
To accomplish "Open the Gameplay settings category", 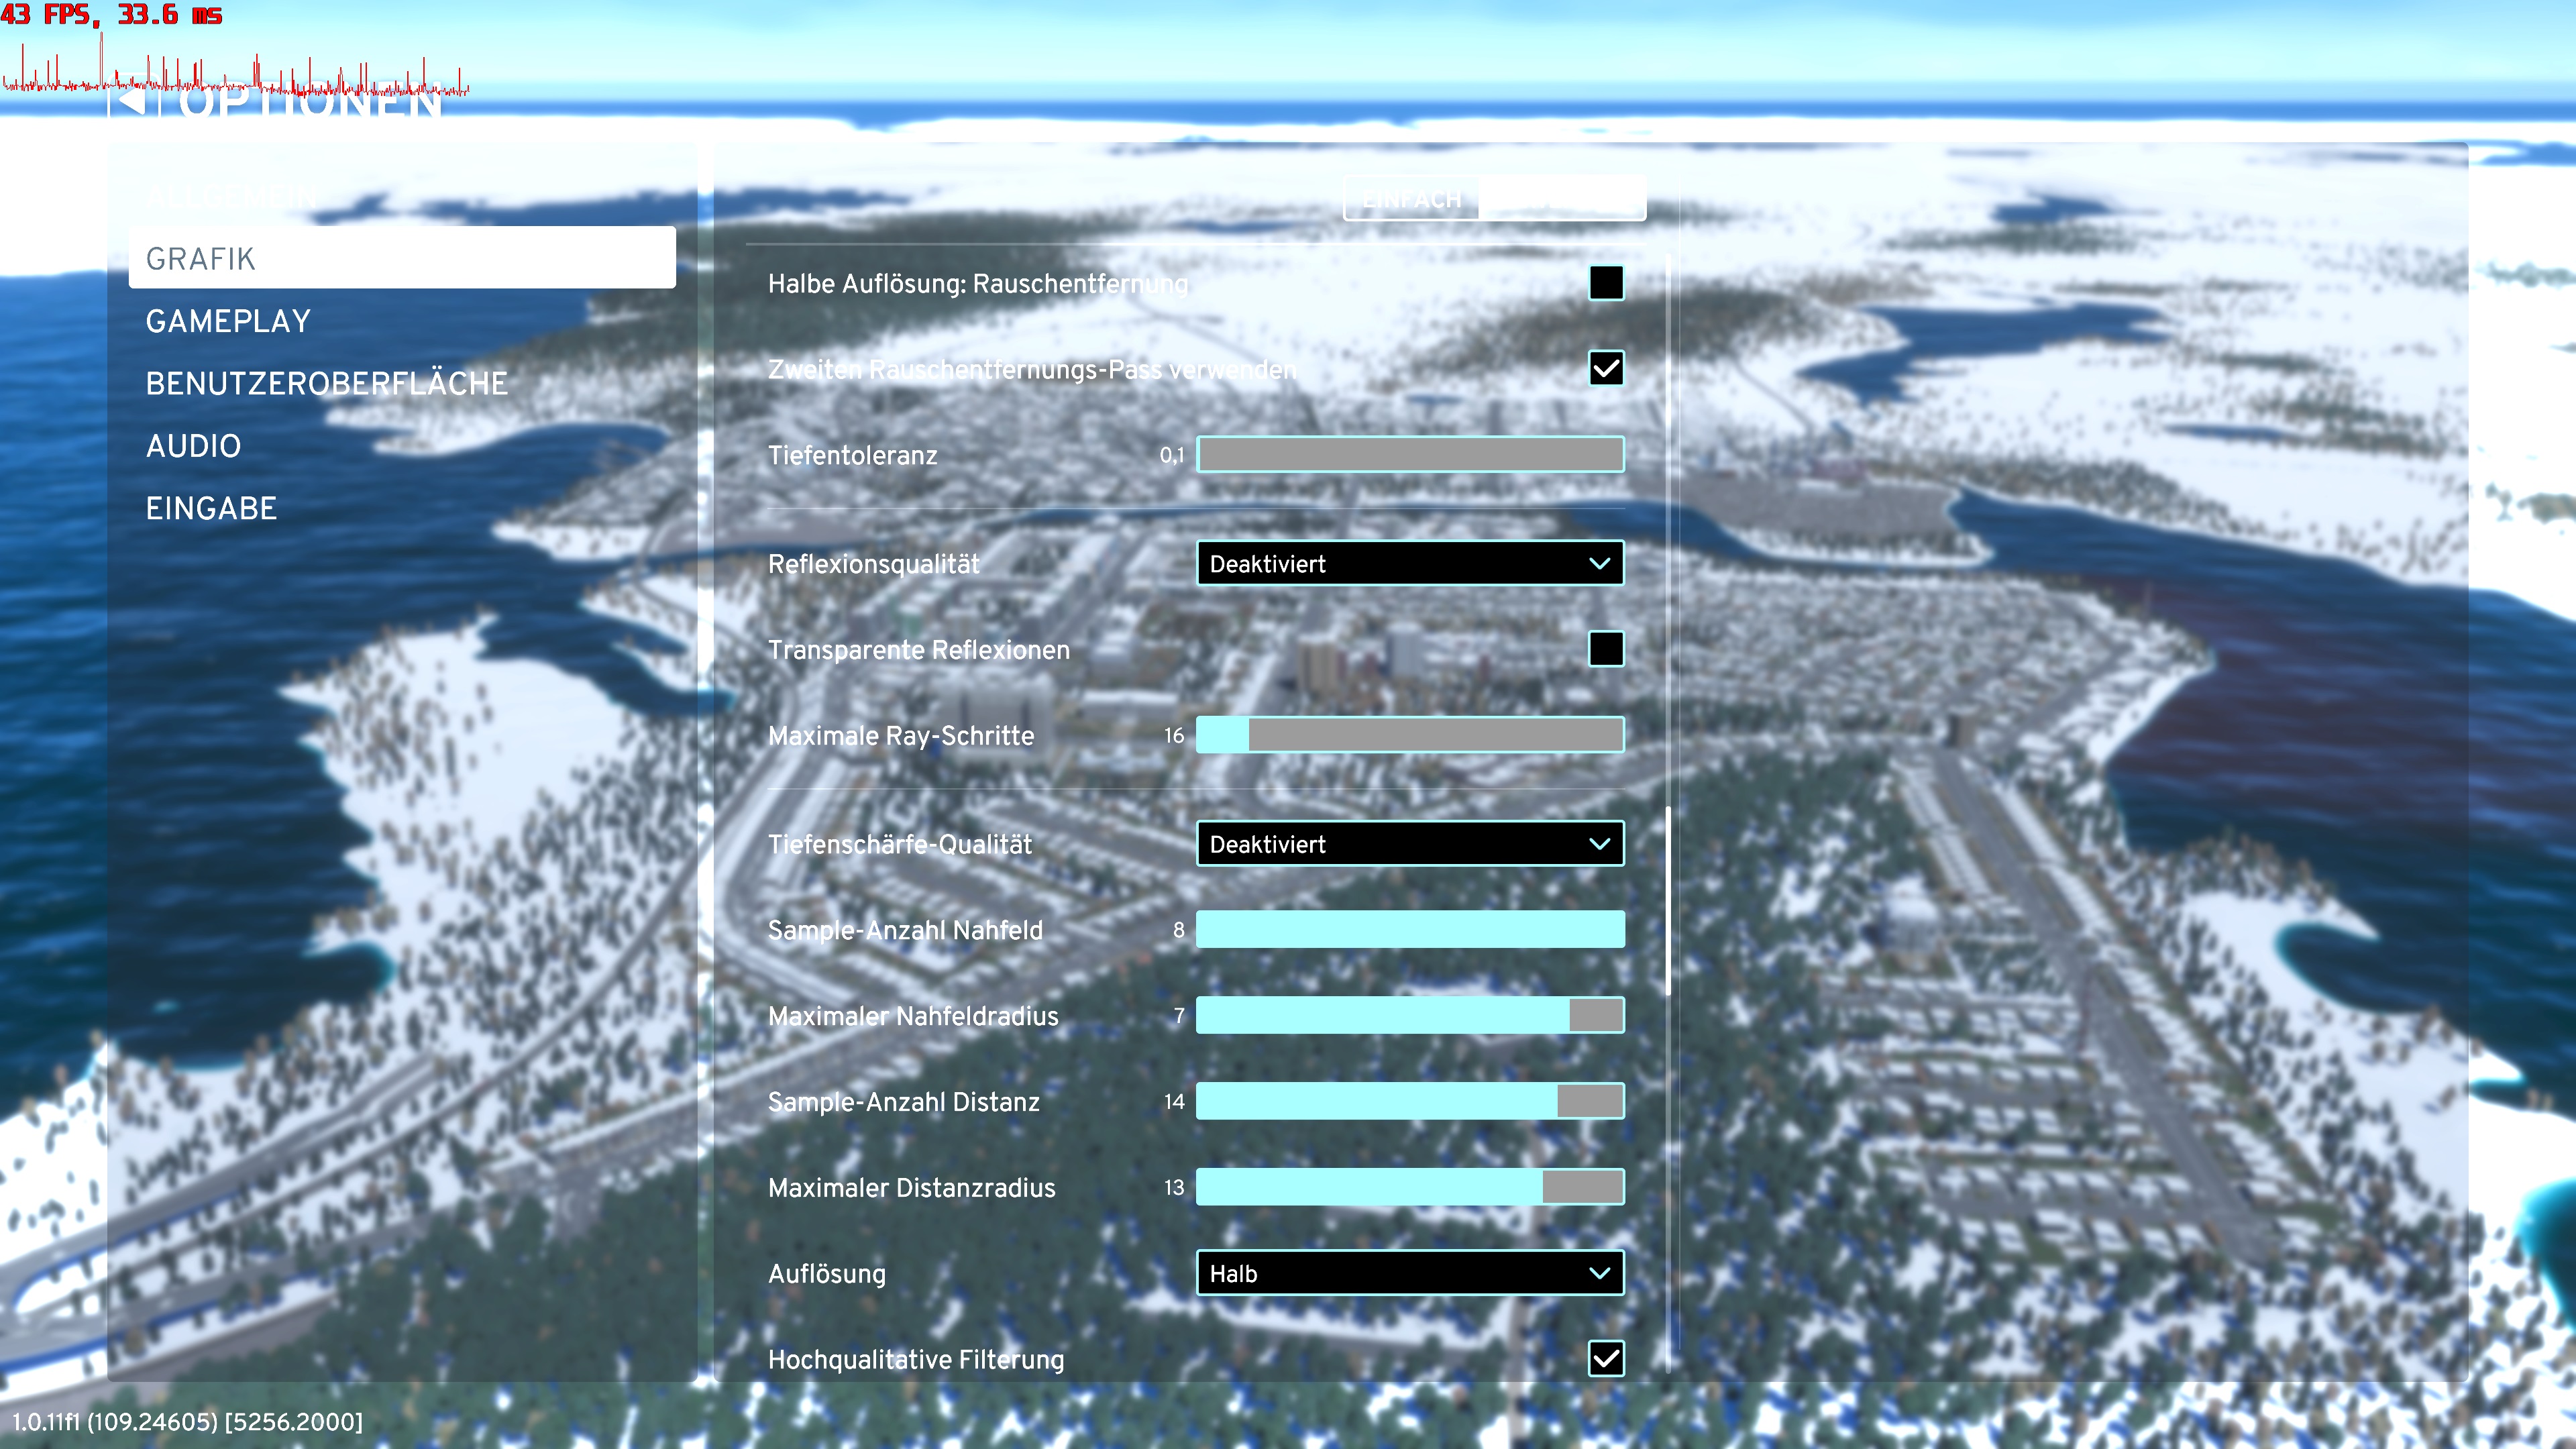I will [228, 321].
